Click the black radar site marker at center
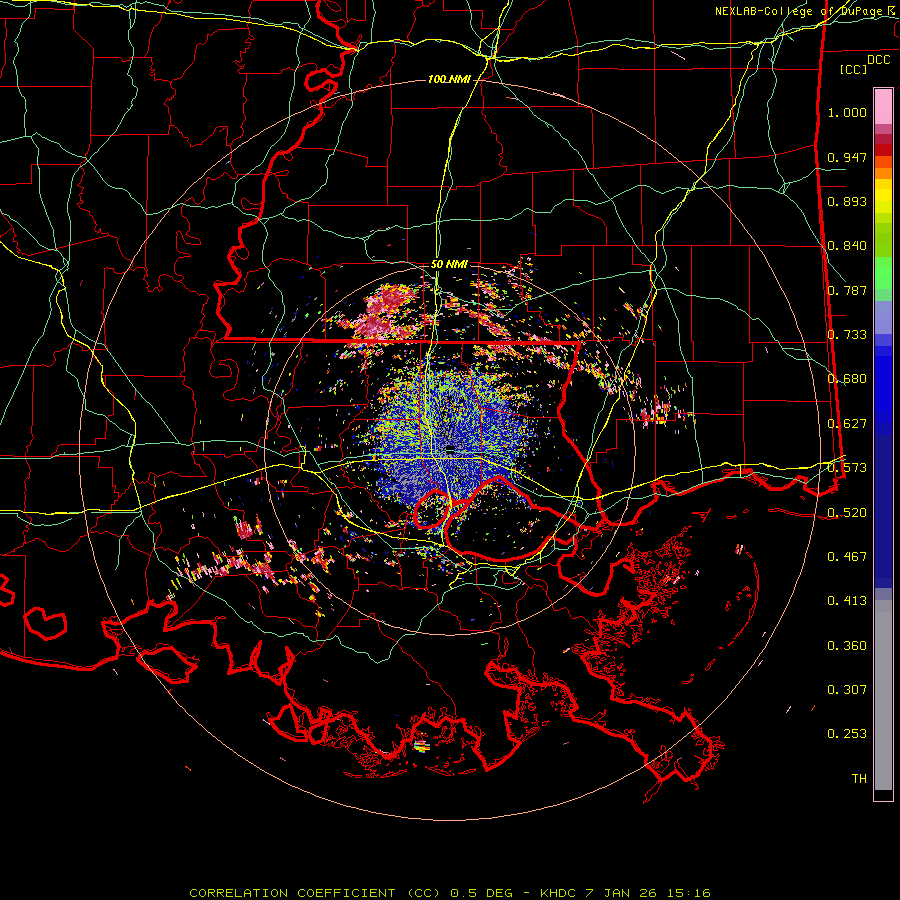The image size is (900, 900). 451,449
